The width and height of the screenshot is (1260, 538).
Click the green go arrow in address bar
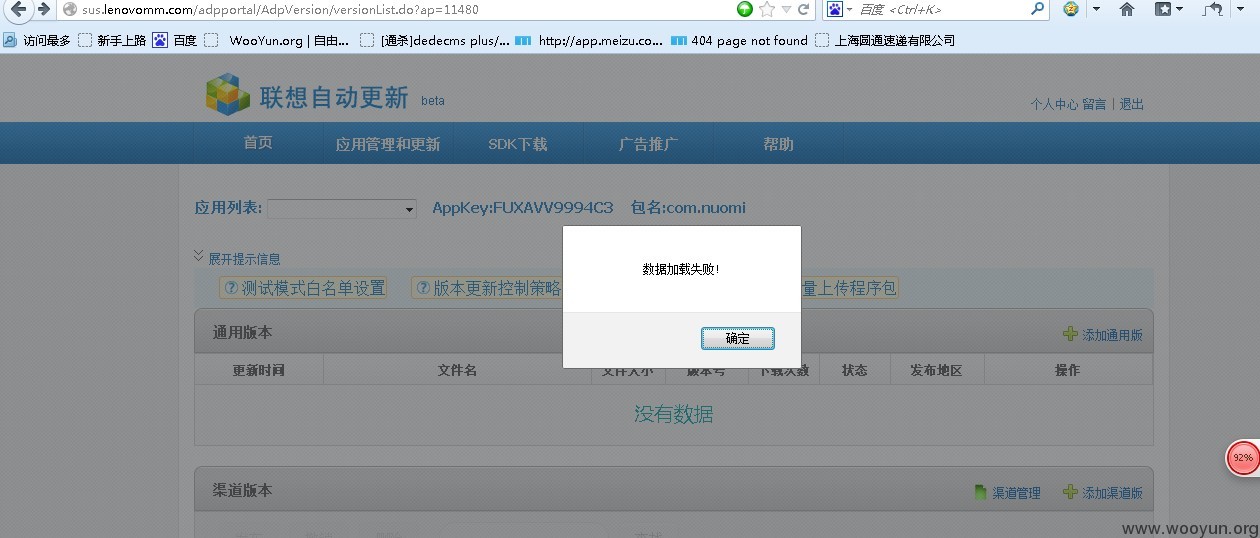pos(745,9)
